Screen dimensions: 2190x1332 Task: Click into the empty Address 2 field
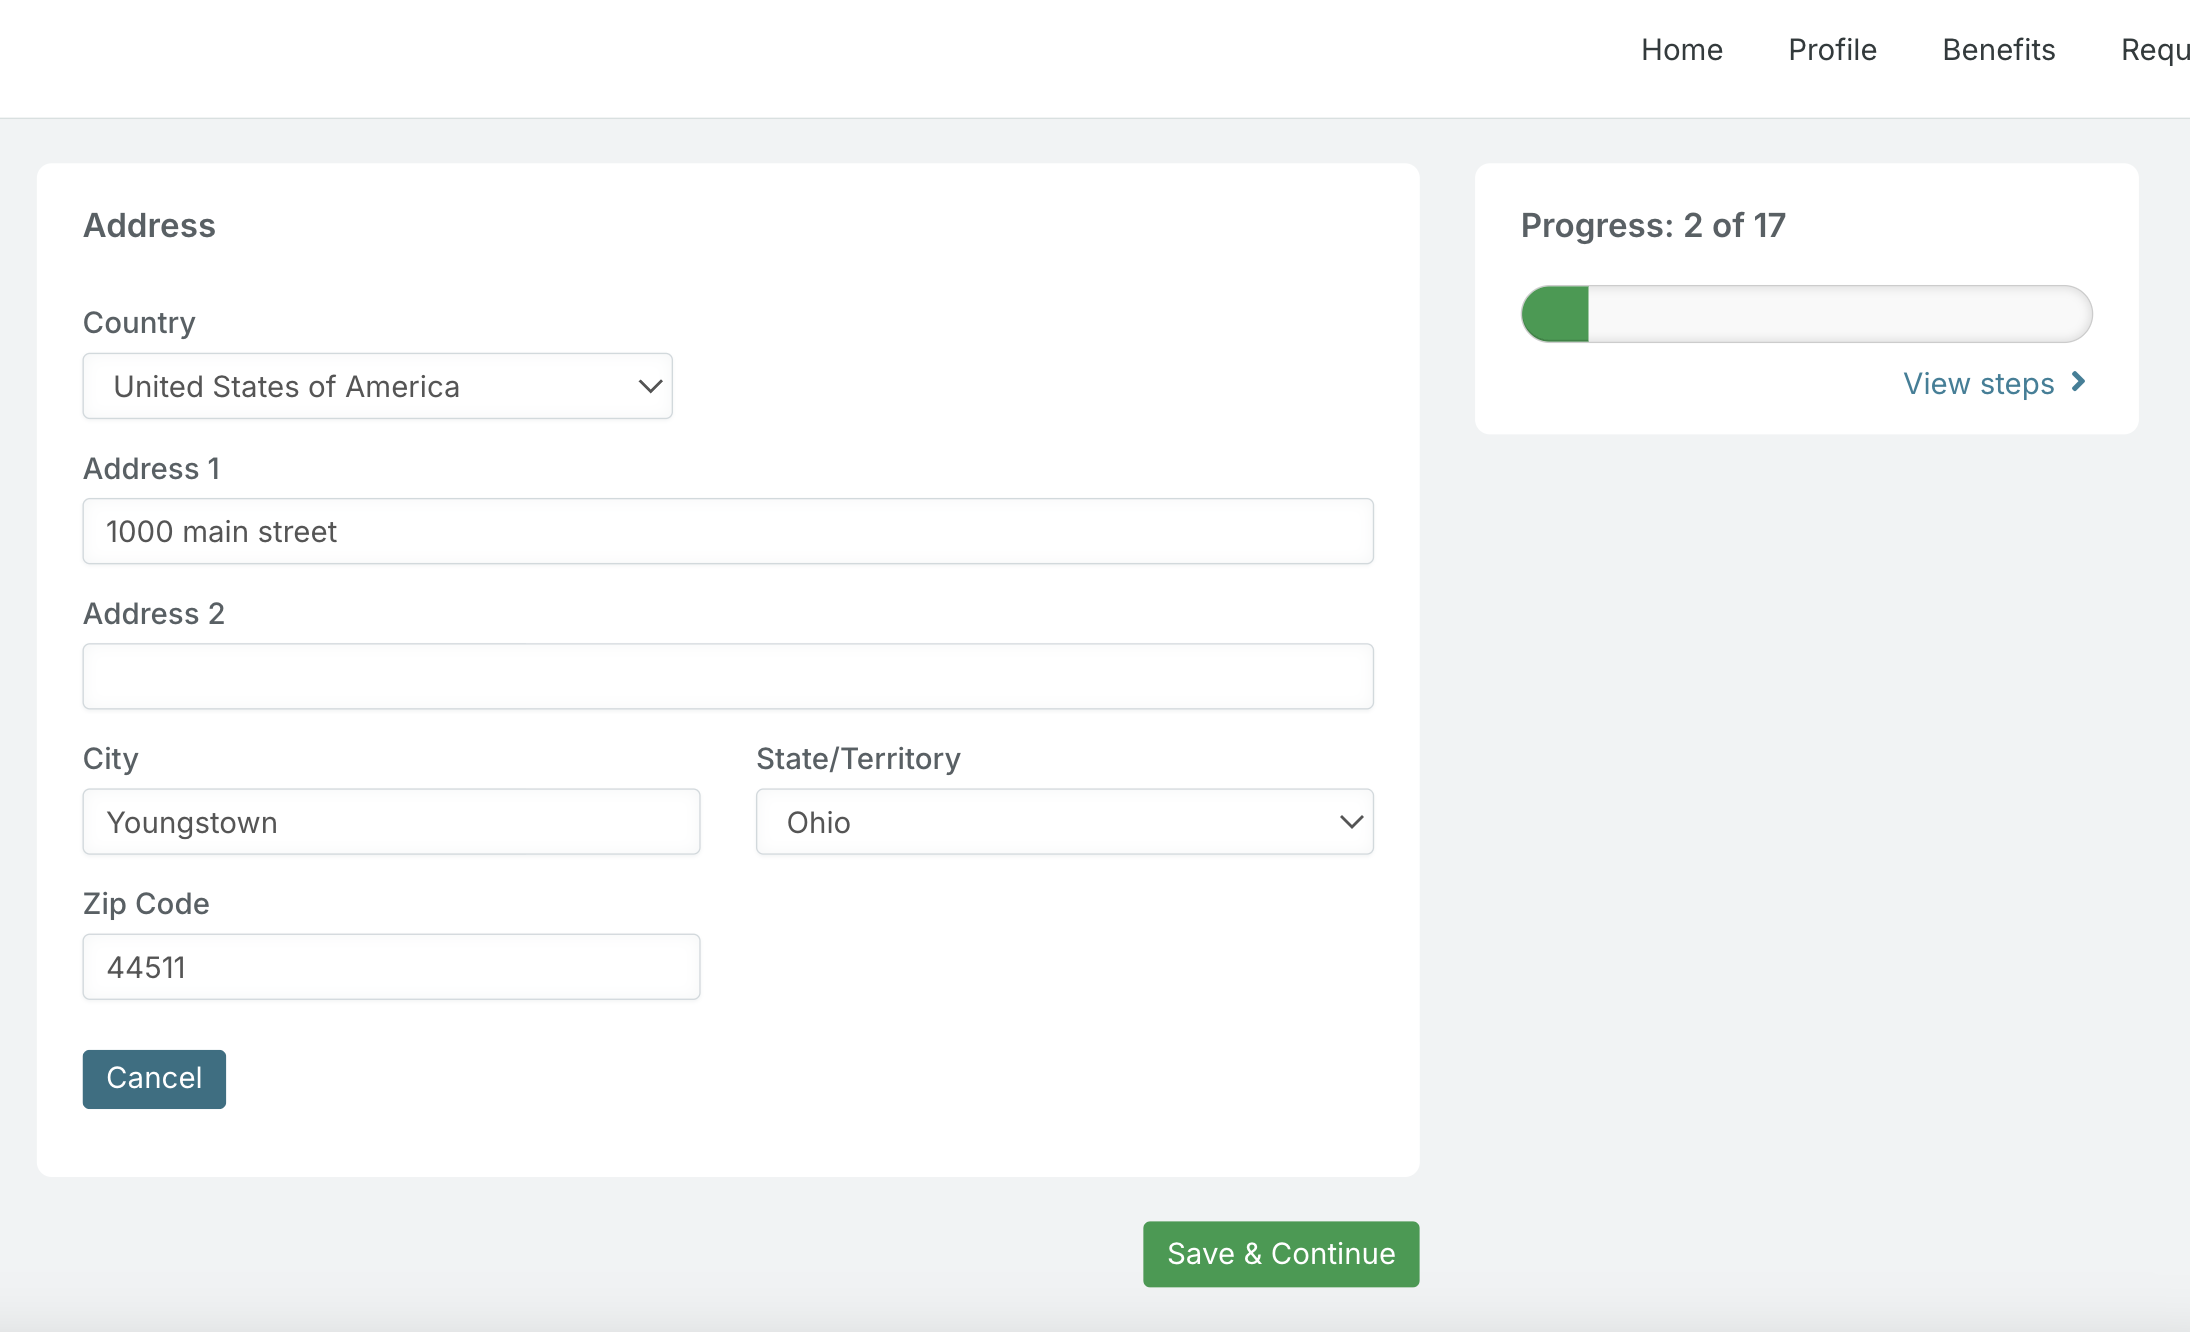727,676
